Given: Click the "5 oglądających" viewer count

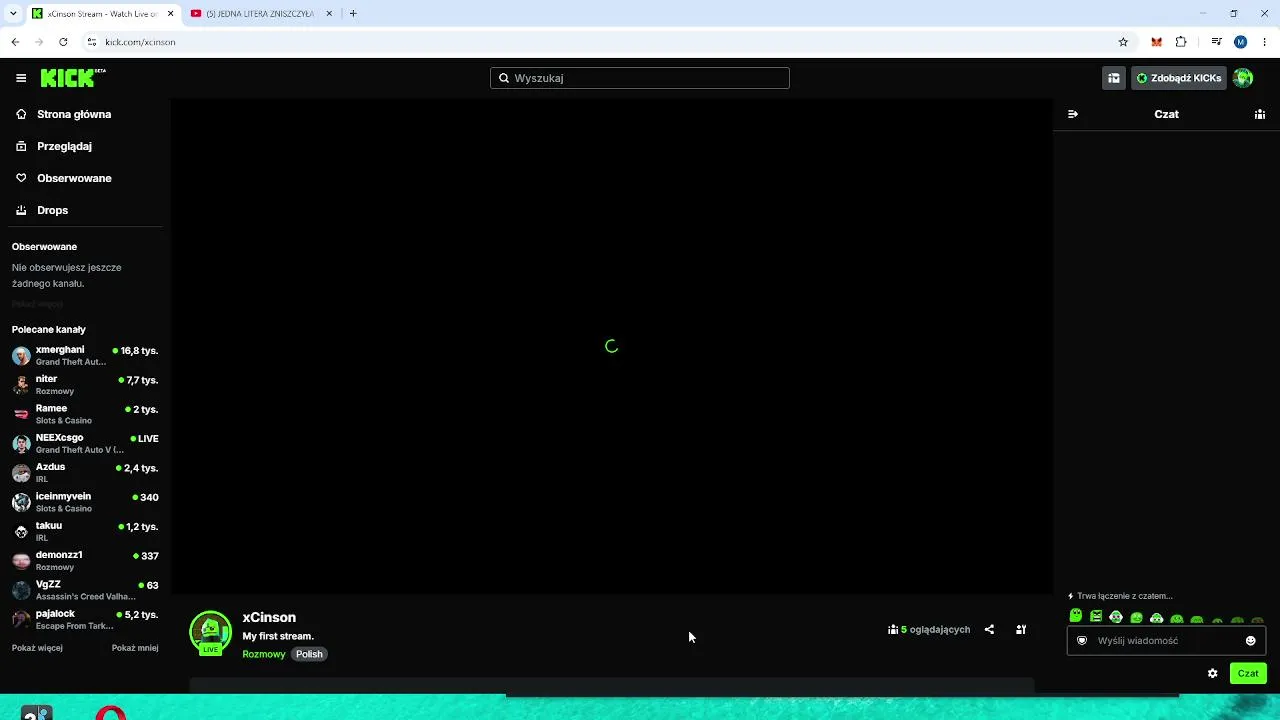Looking at the screenshot, I should click(929, 630).
